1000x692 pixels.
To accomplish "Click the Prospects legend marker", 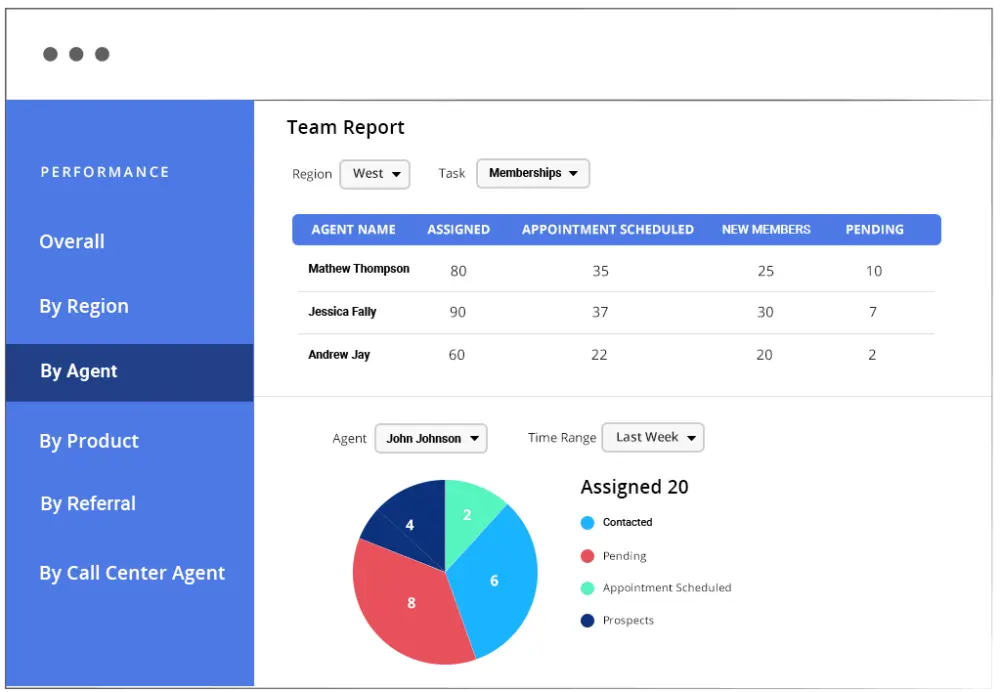I will click(x=624, y=620).
